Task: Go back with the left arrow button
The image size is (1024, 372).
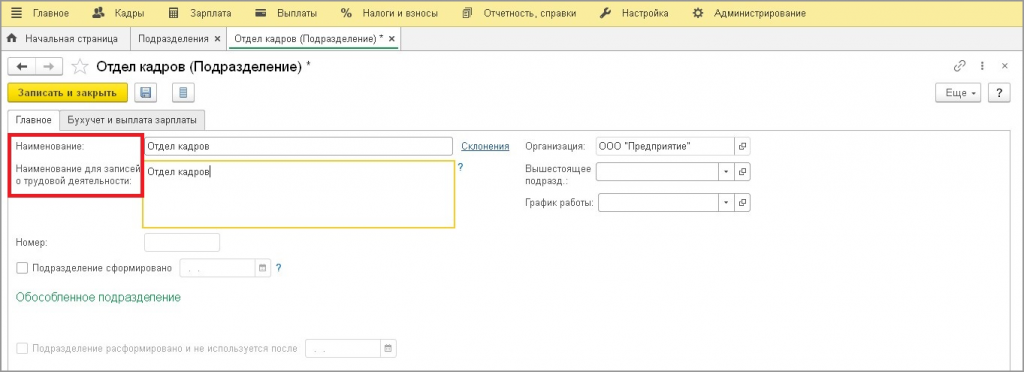Action: pos(21,66)
